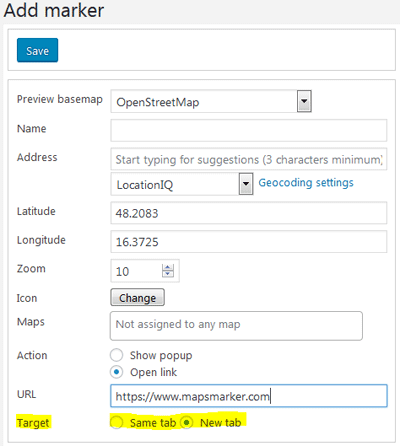This screenshot has height=446, width=400.
Task: Click the Longitude field showing 16.3725
Action: [249, 242]
